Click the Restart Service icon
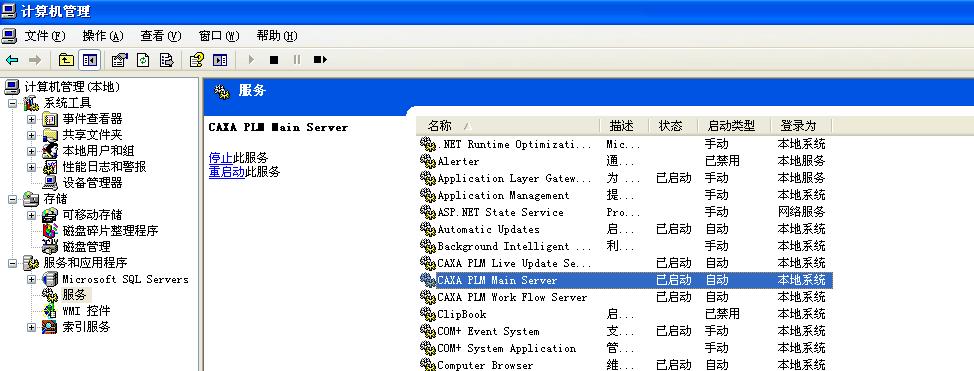This screenshot has width=974, height=371. pos(320,60)
